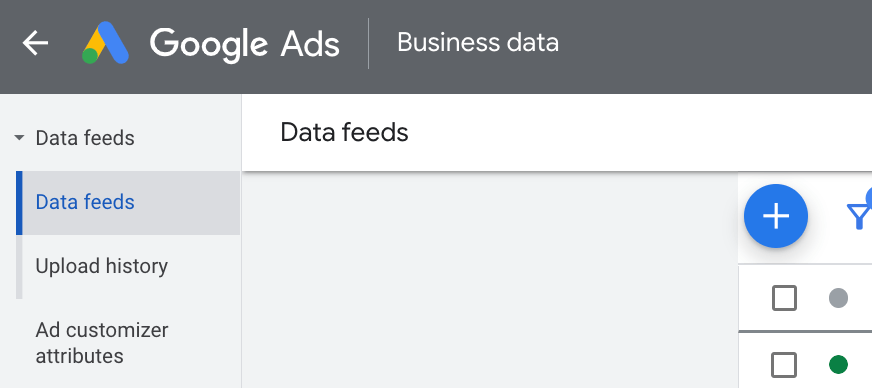Open the filter funnel icon
The height and width of the screenshot is (388, 872).
(859, 216)
